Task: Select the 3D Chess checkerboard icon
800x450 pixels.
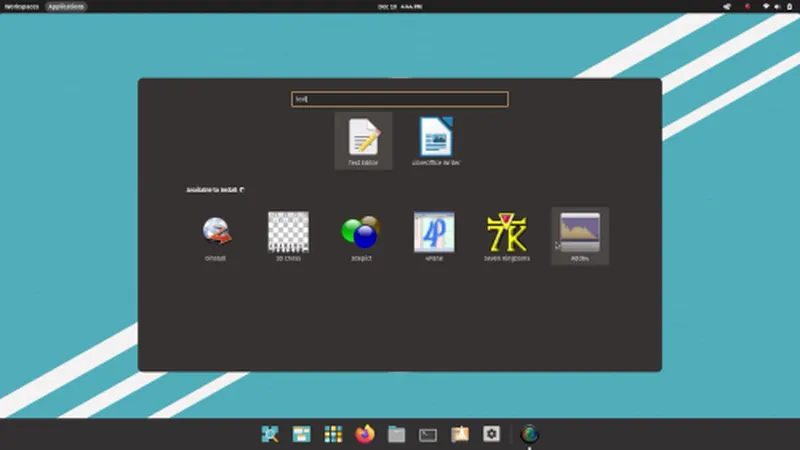Action: pyautogui.click(x=288, y=232)
